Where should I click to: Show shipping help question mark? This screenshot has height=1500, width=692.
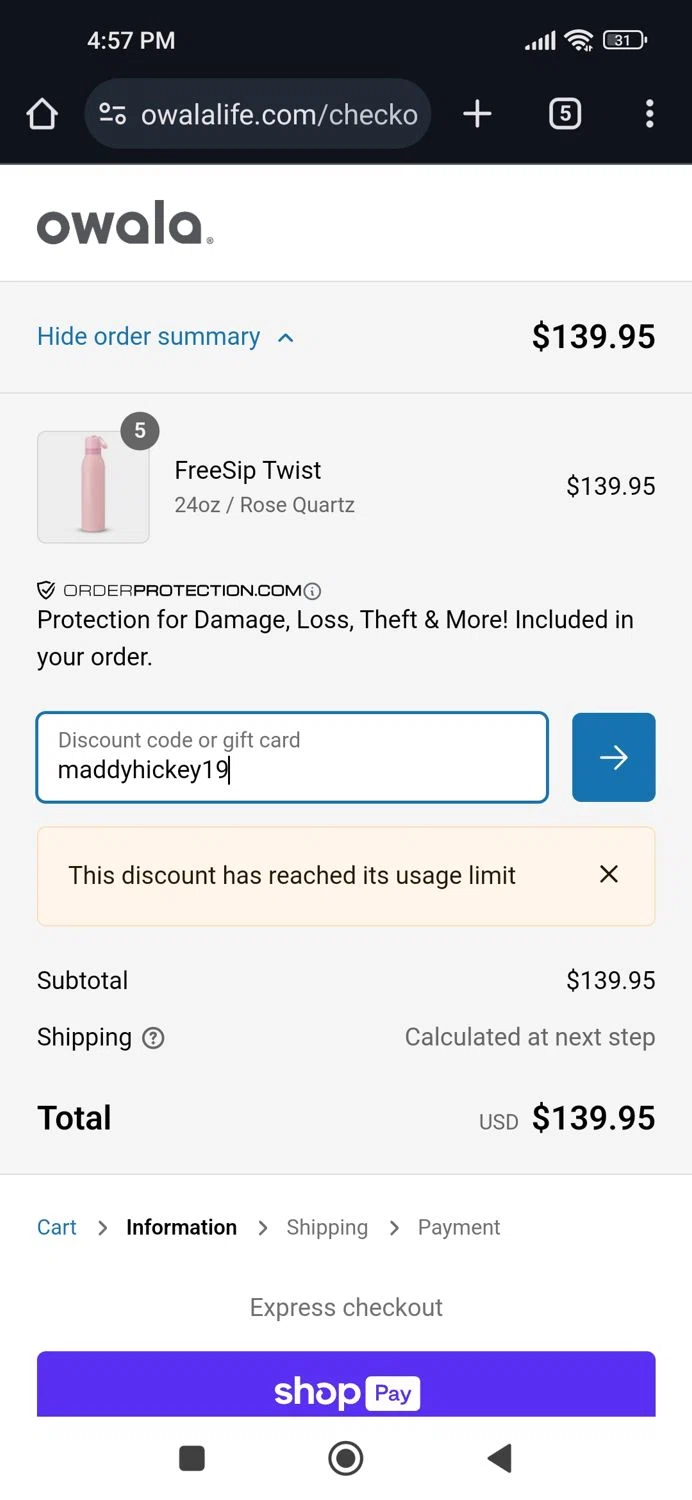tap(153, 1038)
